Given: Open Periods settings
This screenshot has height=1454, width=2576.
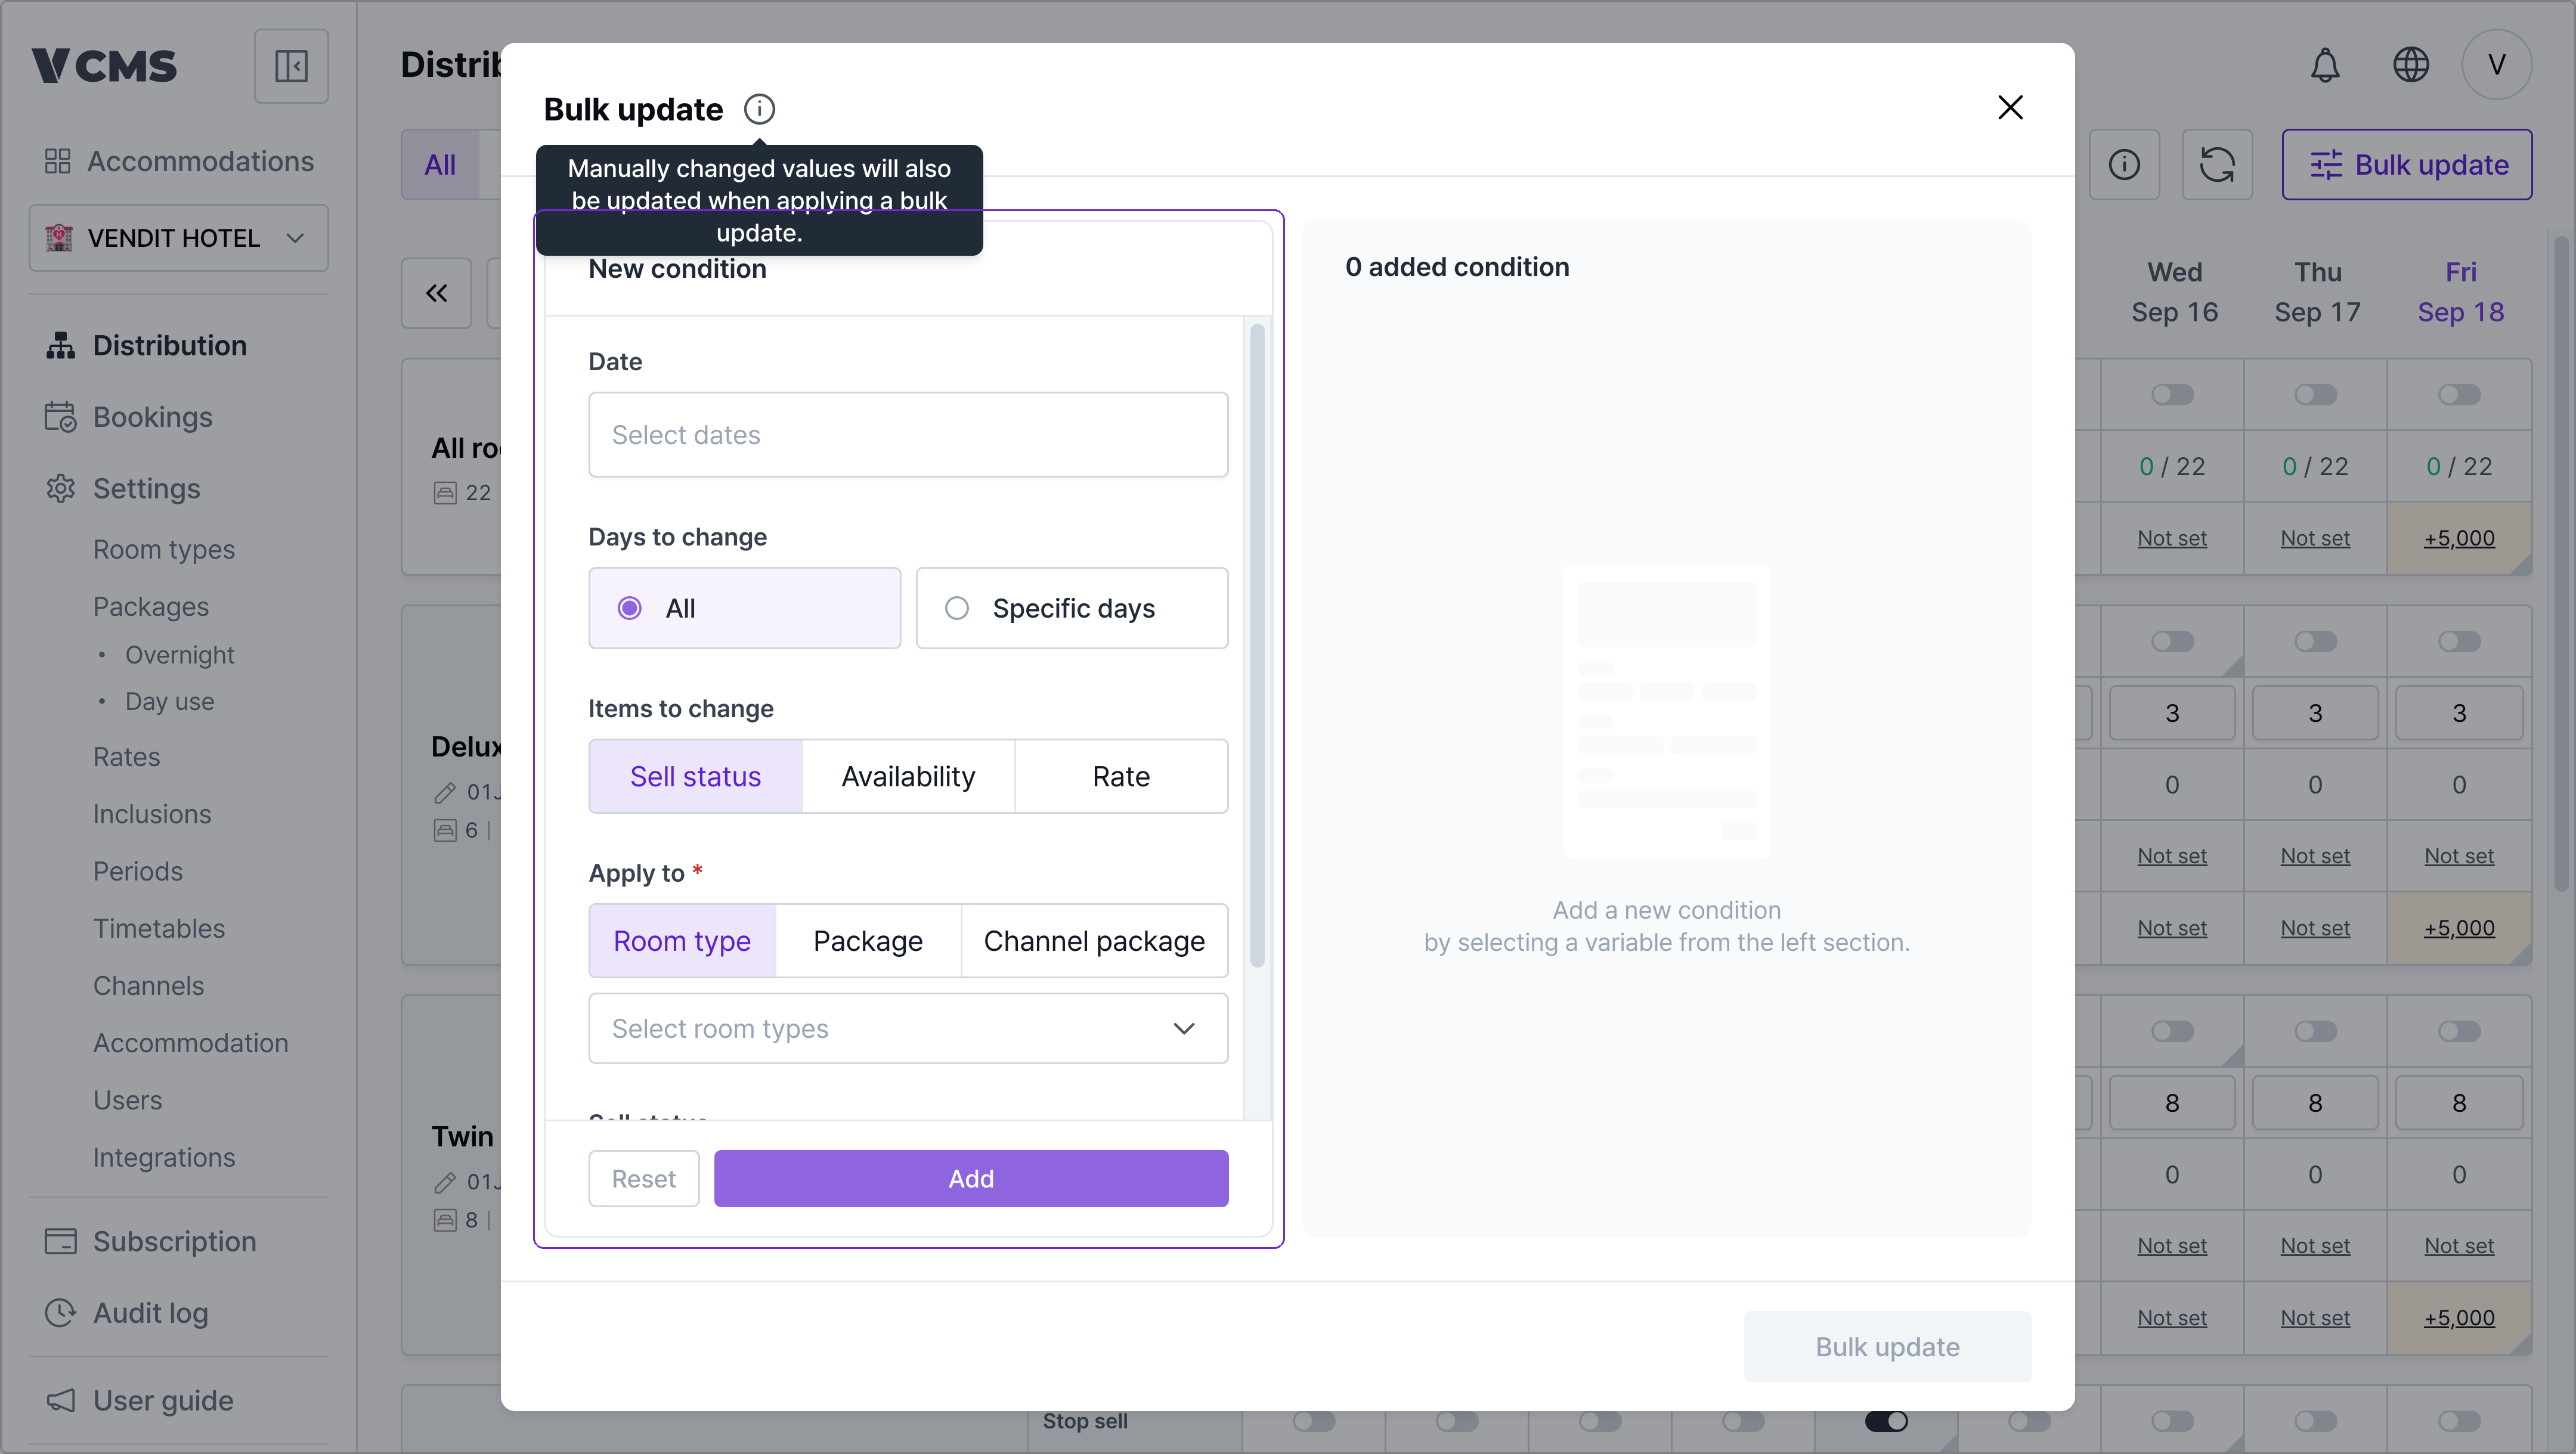Looking at the screenshot, I should pyautogui.click(x=138, y=871).
